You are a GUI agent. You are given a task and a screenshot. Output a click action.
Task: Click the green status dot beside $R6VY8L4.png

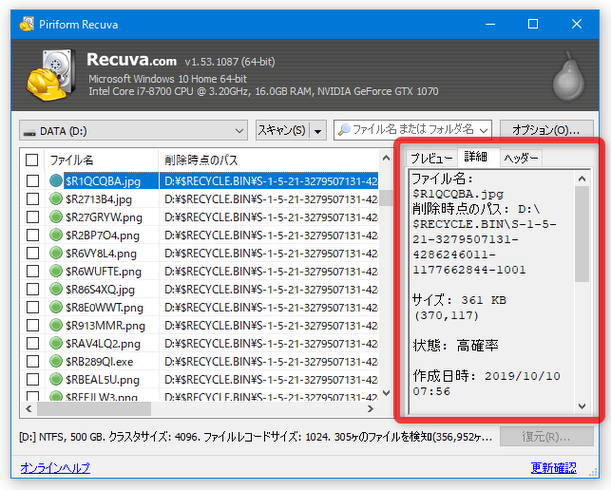[x=56, y=253]
